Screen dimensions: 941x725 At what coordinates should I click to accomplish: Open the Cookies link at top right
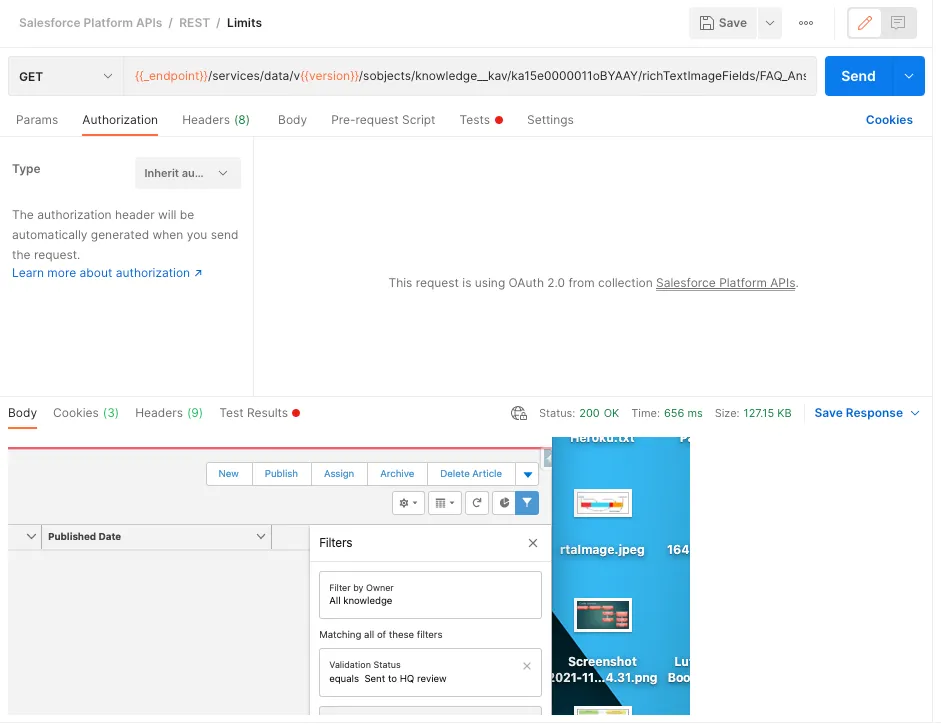(x=888, y=119)
